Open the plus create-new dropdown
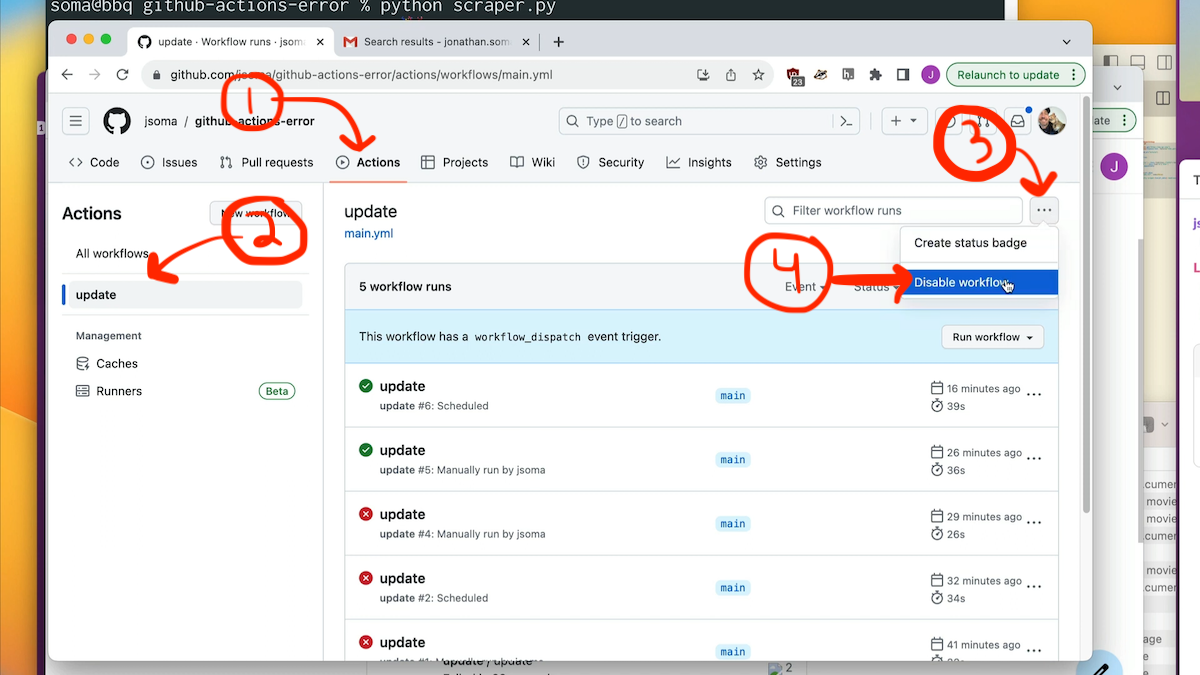Image resolution: width=1200 pixels, height=675 pixels. coord(904,121)
